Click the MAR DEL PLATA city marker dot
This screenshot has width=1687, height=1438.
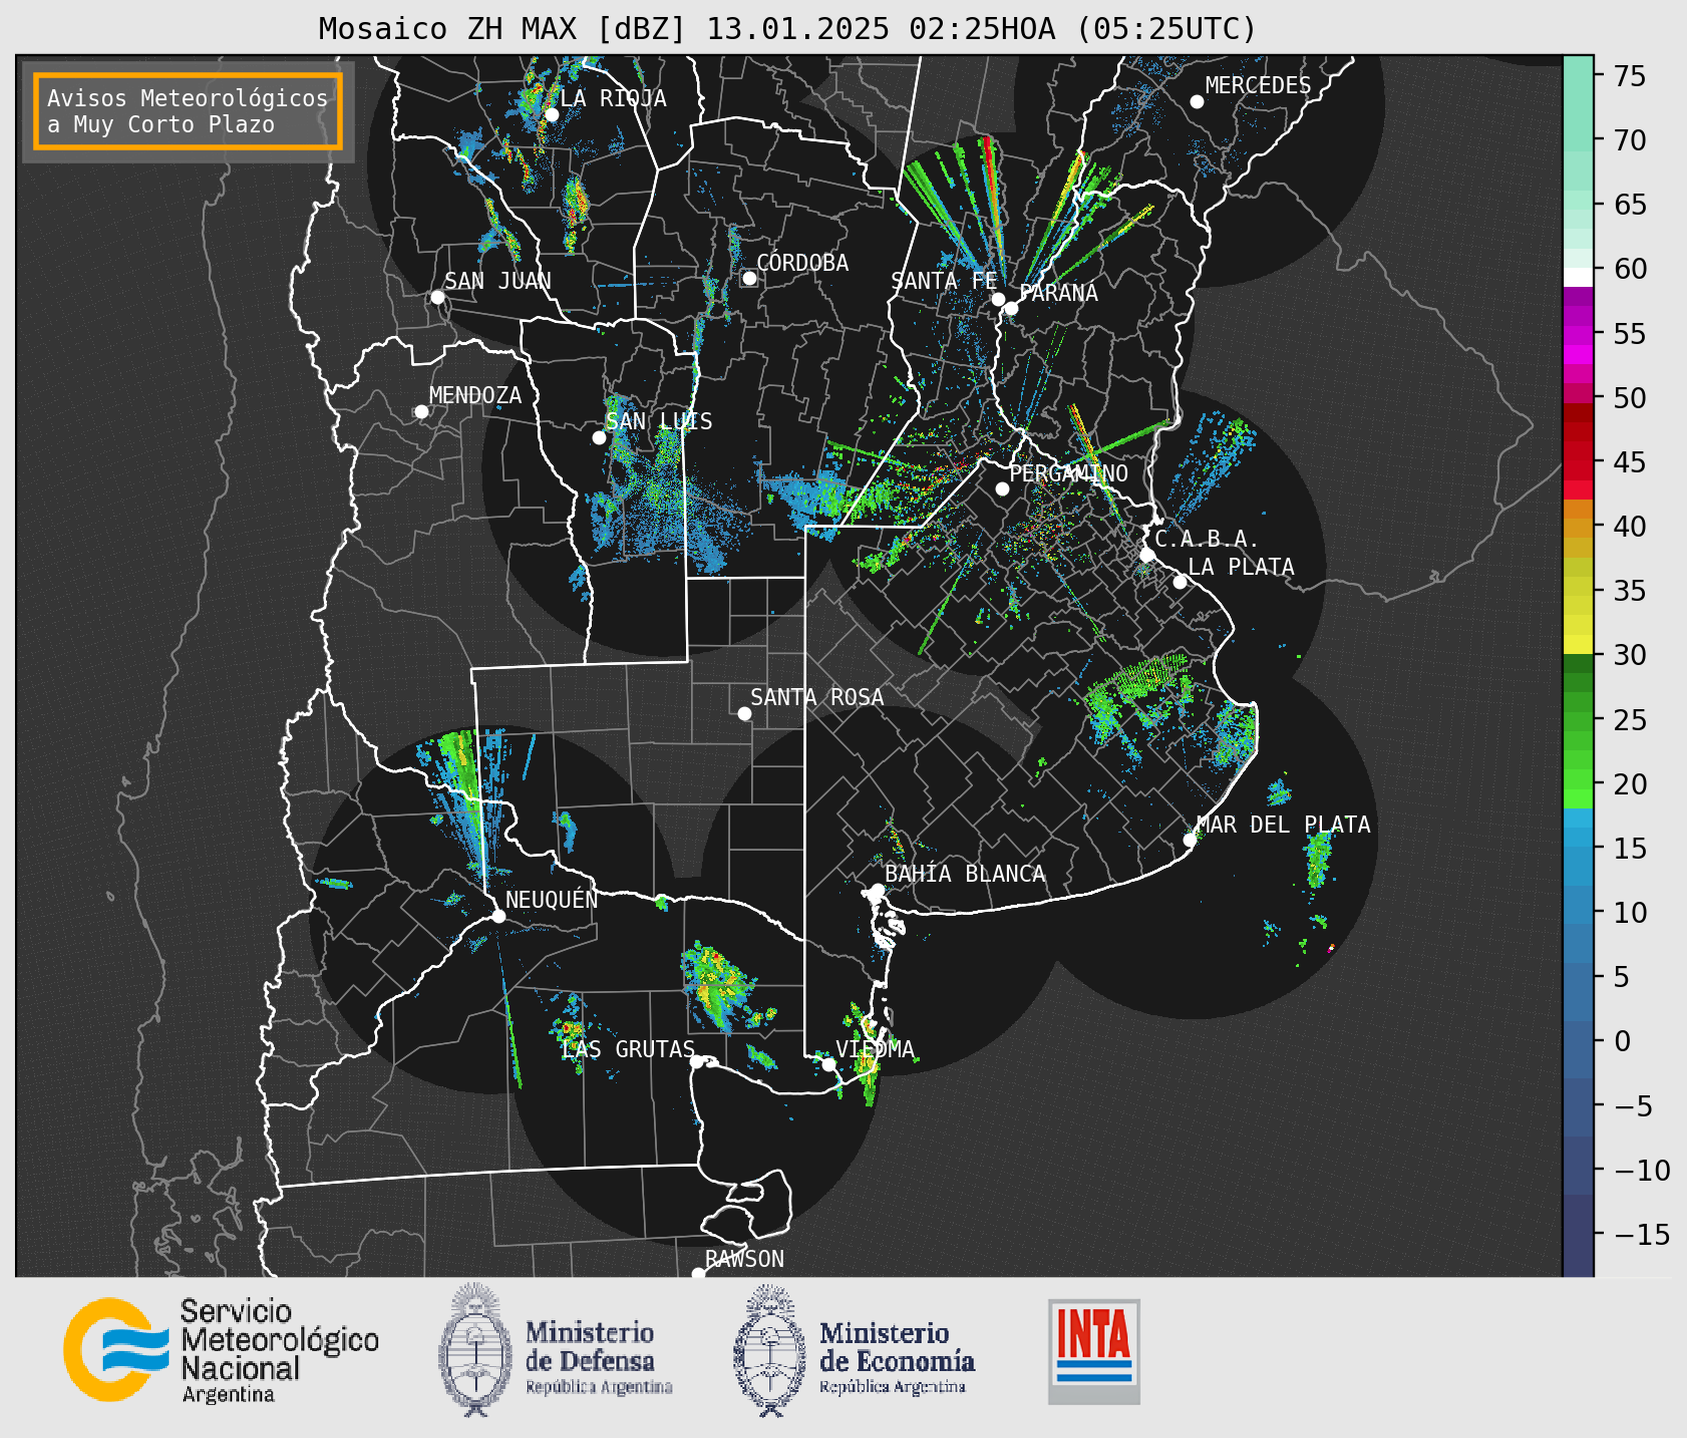coord(1190,840)
